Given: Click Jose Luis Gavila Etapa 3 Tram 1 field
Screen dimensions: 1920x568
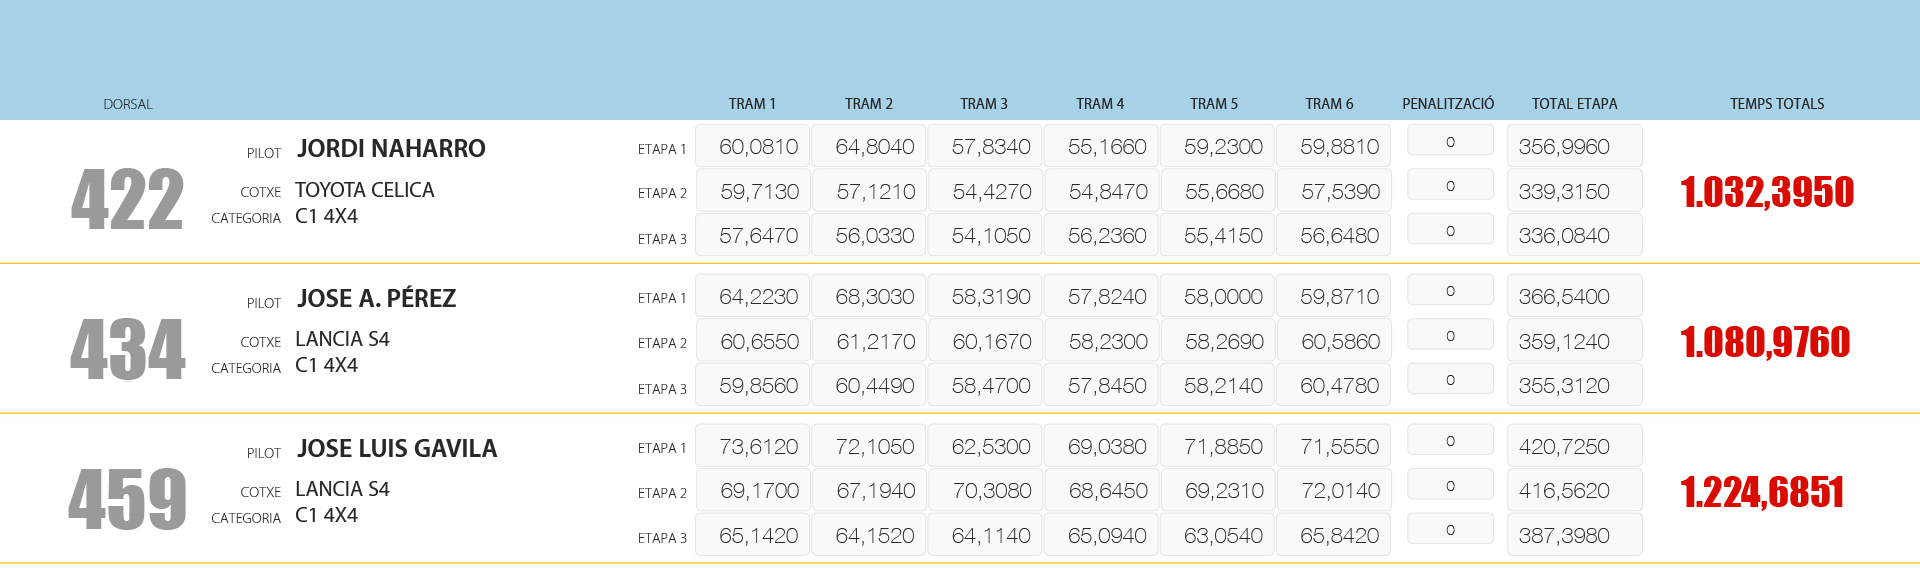Looking at the screenshot, I should coord(753,536).
